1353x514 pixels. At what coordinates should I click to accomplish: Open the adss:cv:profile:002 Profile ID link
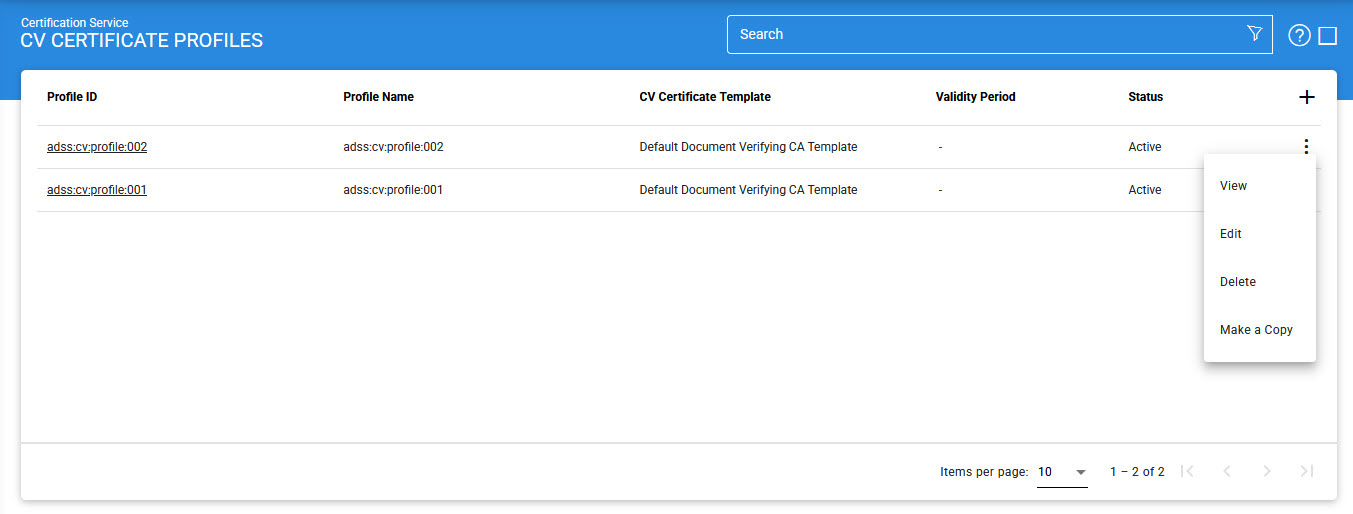click(x=97, y=147)
